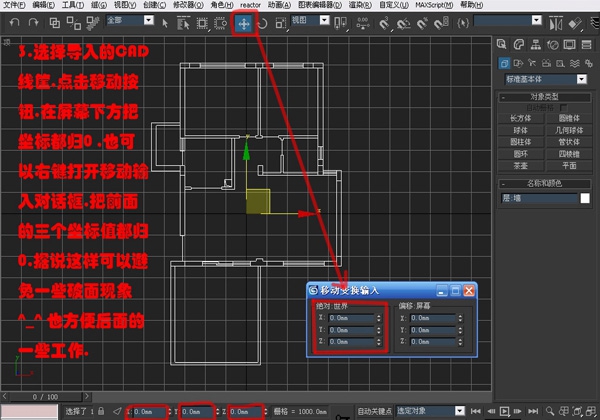Screen dimensions: 600x420
Task: Activate the Select and Link tool
Action: click(x=55, y=23)
